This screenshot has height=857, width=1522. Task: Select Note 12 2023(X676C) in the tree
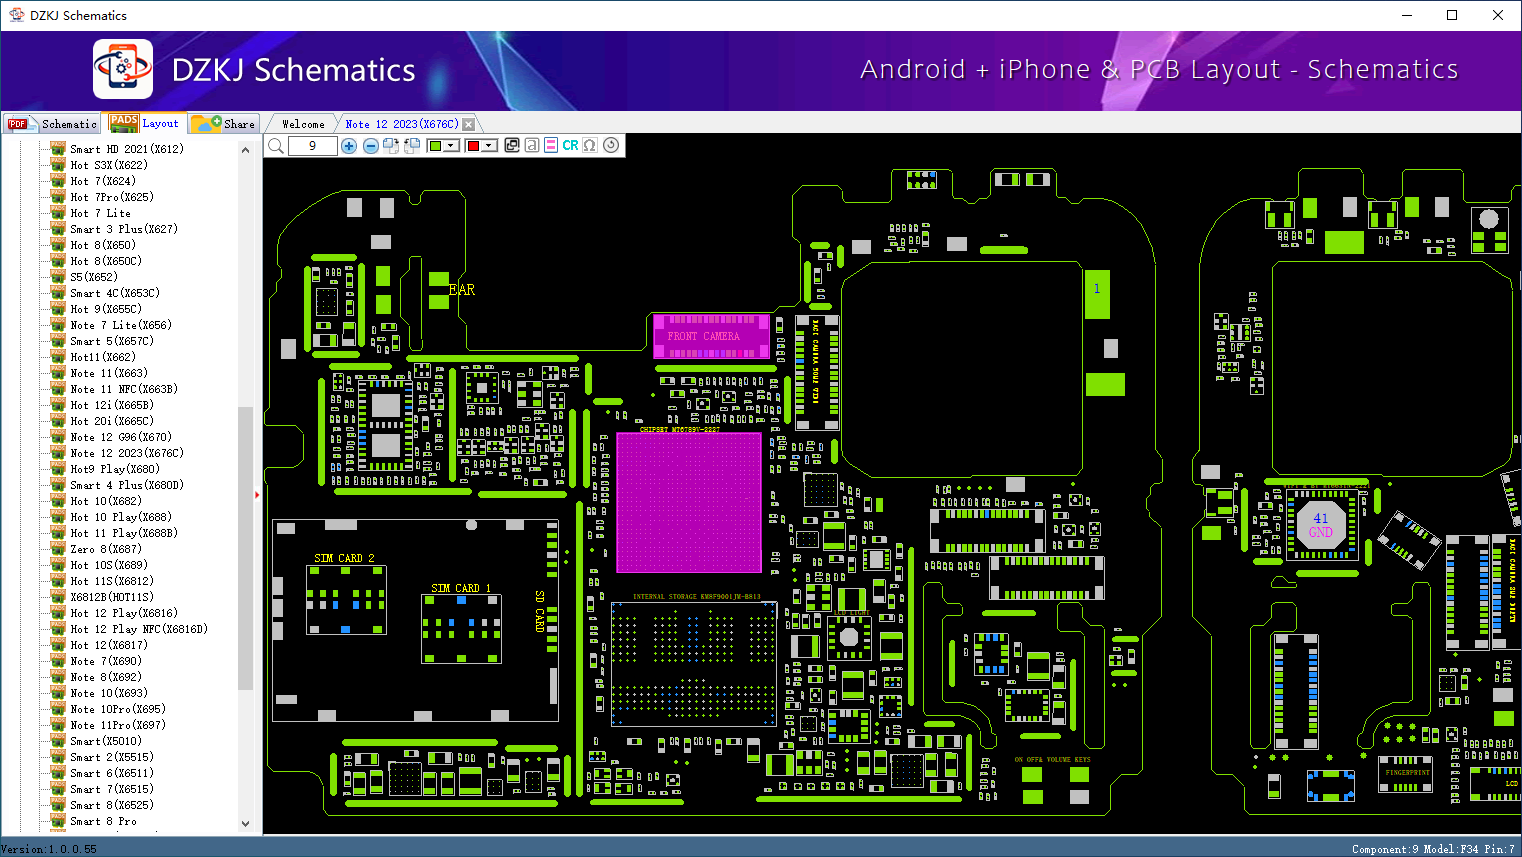point(127,453)
